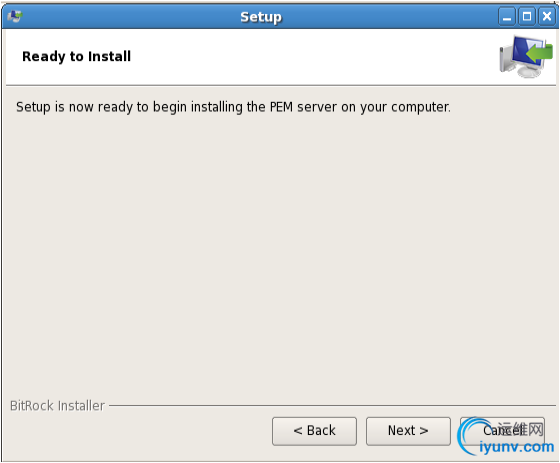Click the divider line beside BitRock Installer
Image resolution: width=560 pixels, height=463 pixels.
(x=332, y=405)
